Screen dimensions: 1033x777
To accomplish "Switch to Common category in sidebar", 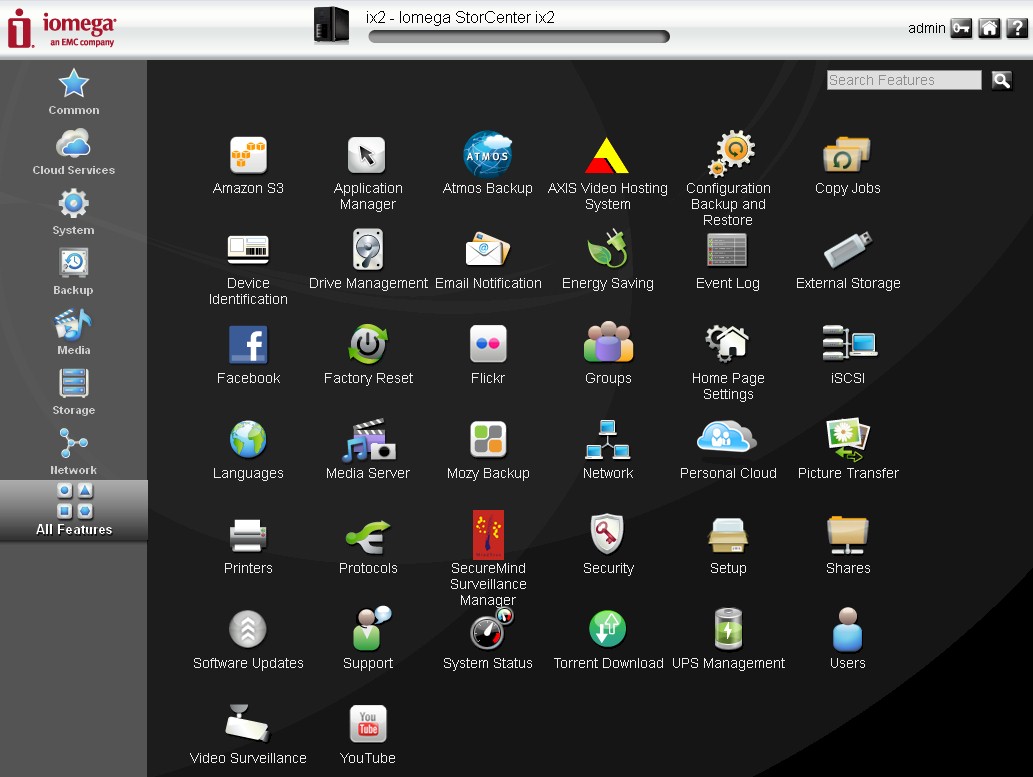I will (74, 92).
